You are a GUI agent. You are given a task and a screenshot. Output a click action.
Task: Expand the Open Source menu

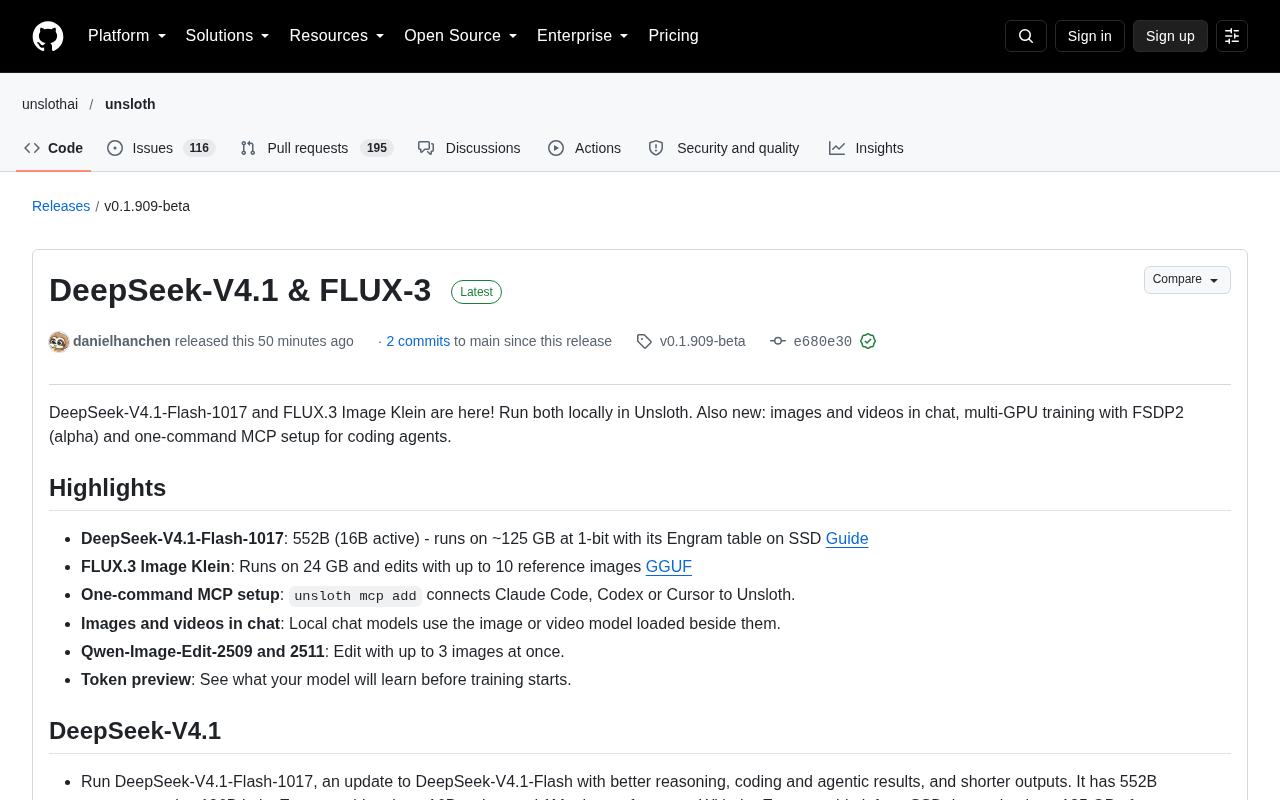click(461, 36)
